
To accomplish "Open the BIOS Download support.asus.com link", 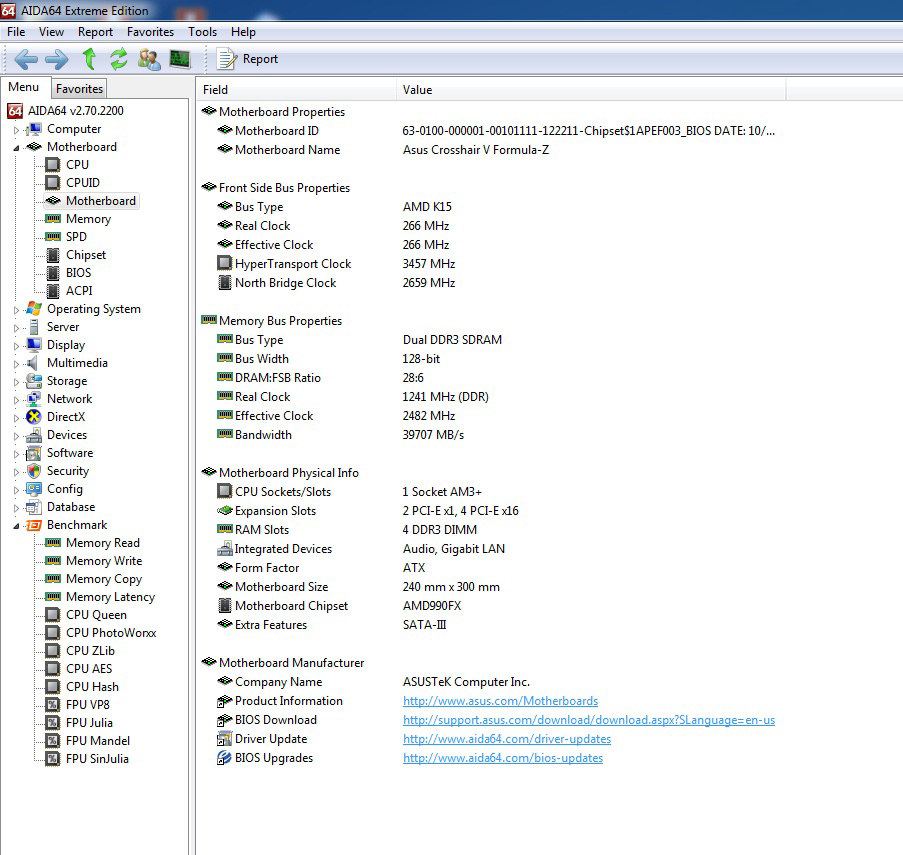I will pos(589,720).
